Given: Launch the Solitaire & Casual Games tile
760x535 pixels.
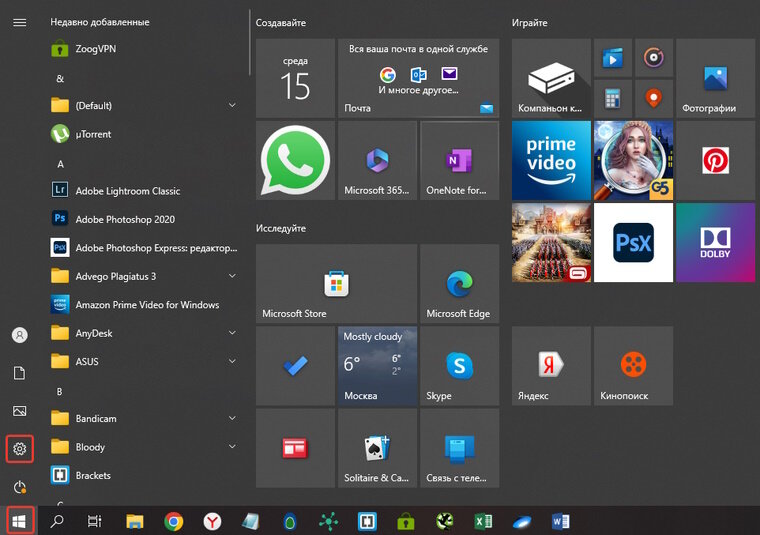Looking at the screenshot, I should click(x=377, y=448).
